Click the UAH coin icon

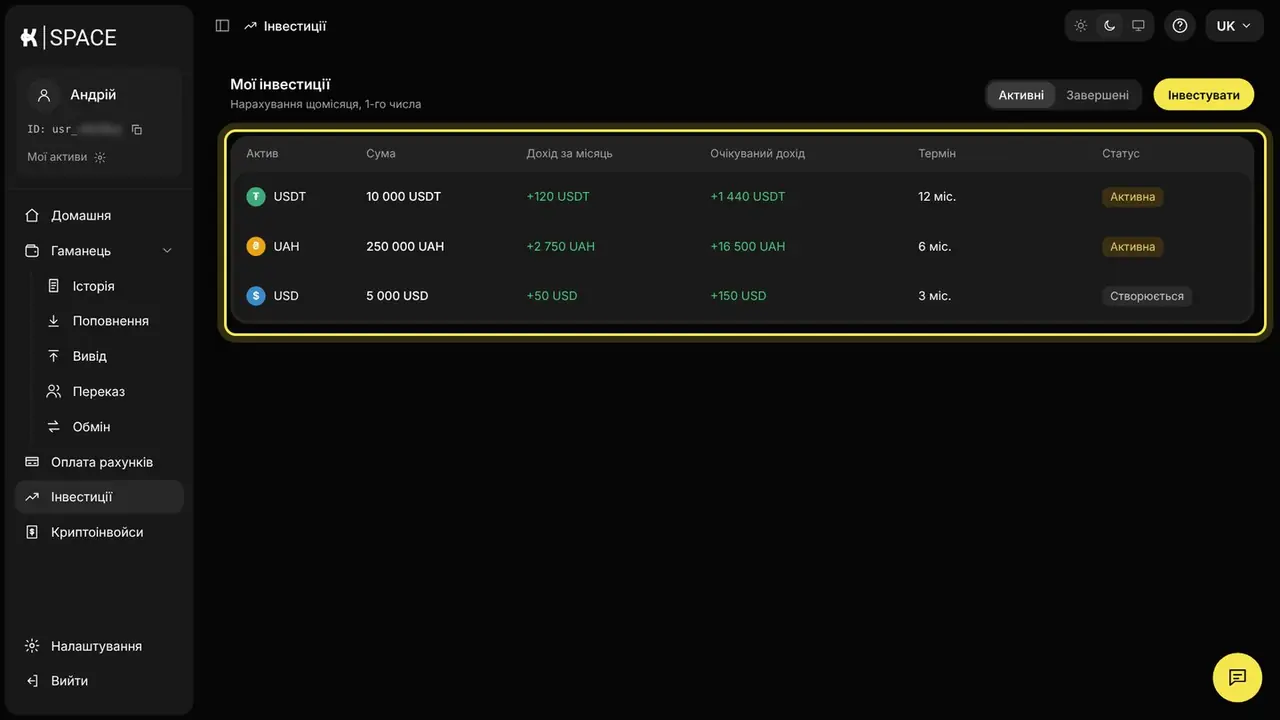point(256,246)
